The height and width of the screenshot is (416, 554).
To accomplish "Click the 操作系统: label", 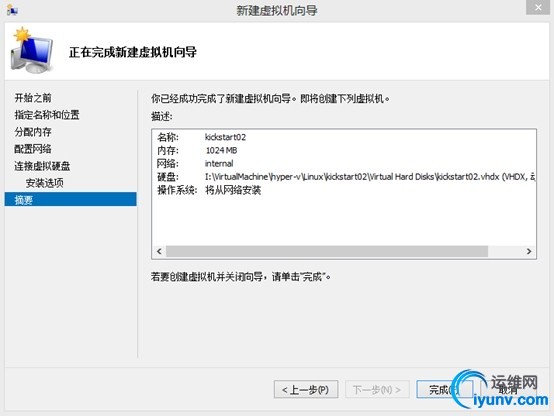I will click(177, 190).
